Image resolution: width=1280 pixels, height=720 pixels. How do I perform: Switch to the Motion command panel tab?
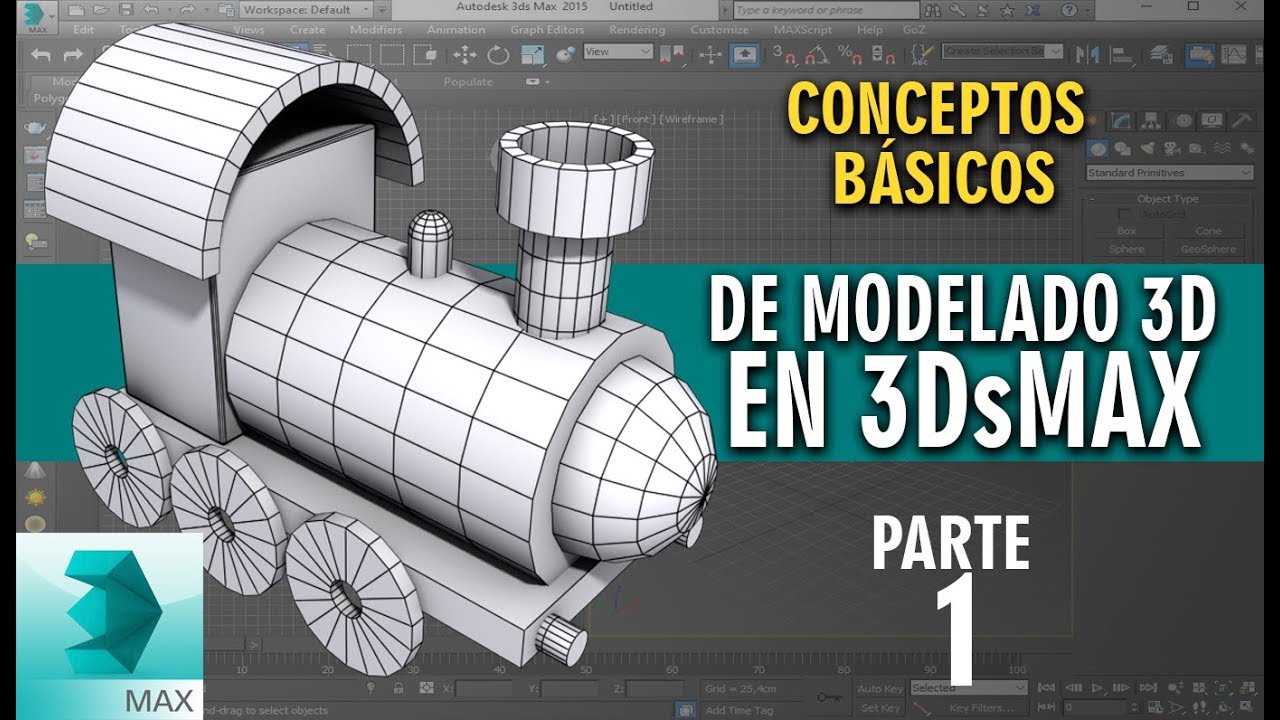pyautogui.click(x=1183, y=121)
